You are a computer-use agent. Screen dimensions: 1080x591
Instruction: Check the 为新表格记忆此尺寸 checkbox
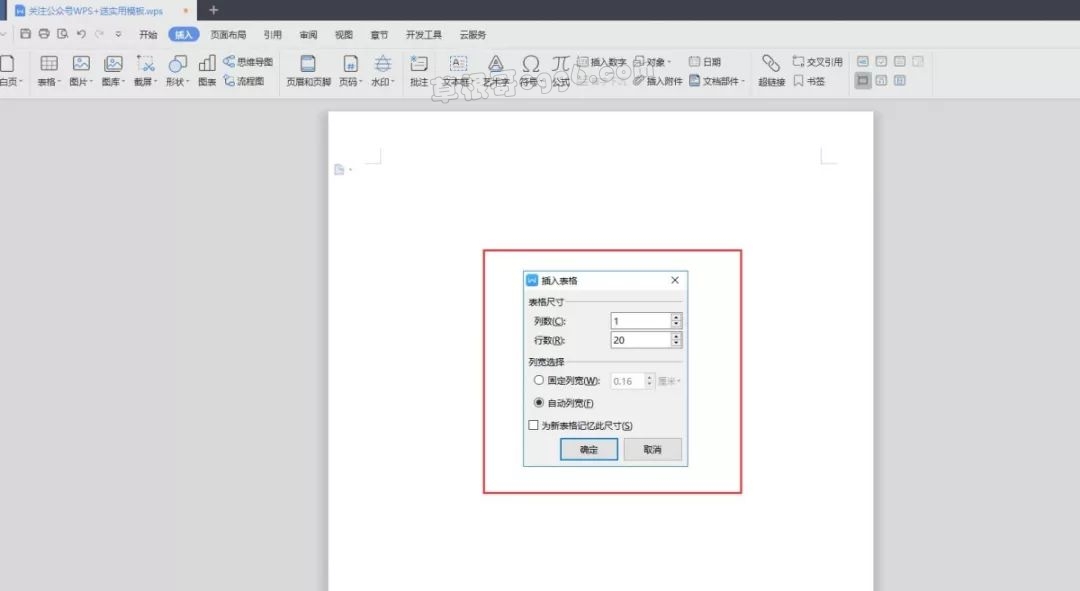(533, 425)
